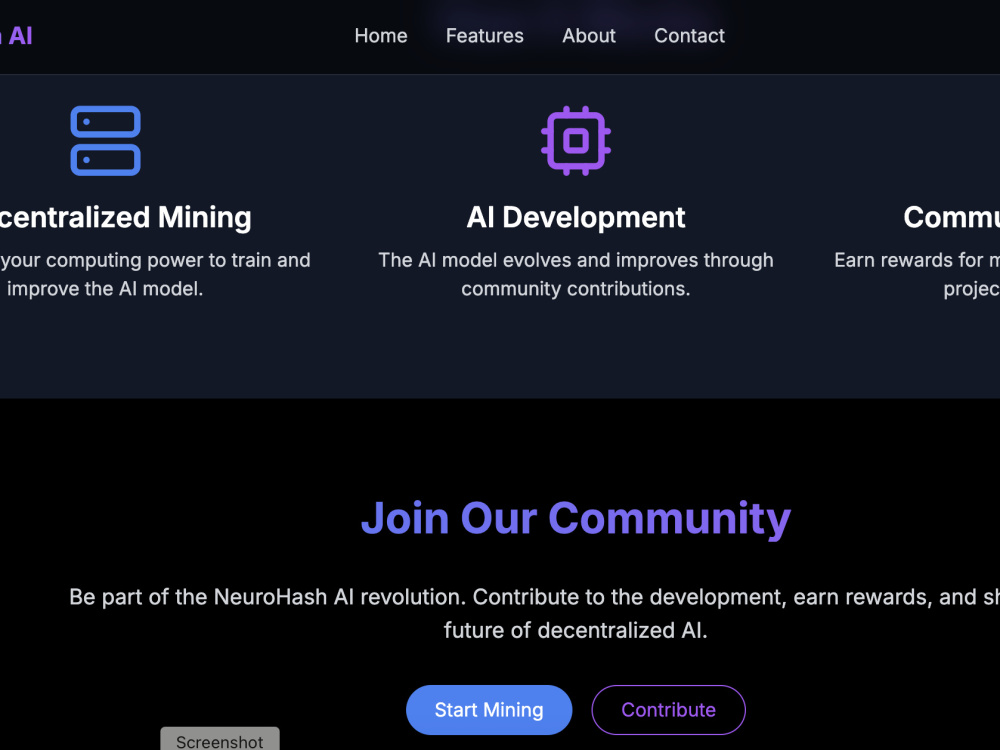This screenshot has width=1000, height=750.
Task: Click 'Be part of the NeuroHash AI revolution' text
Action: (267, 597)
